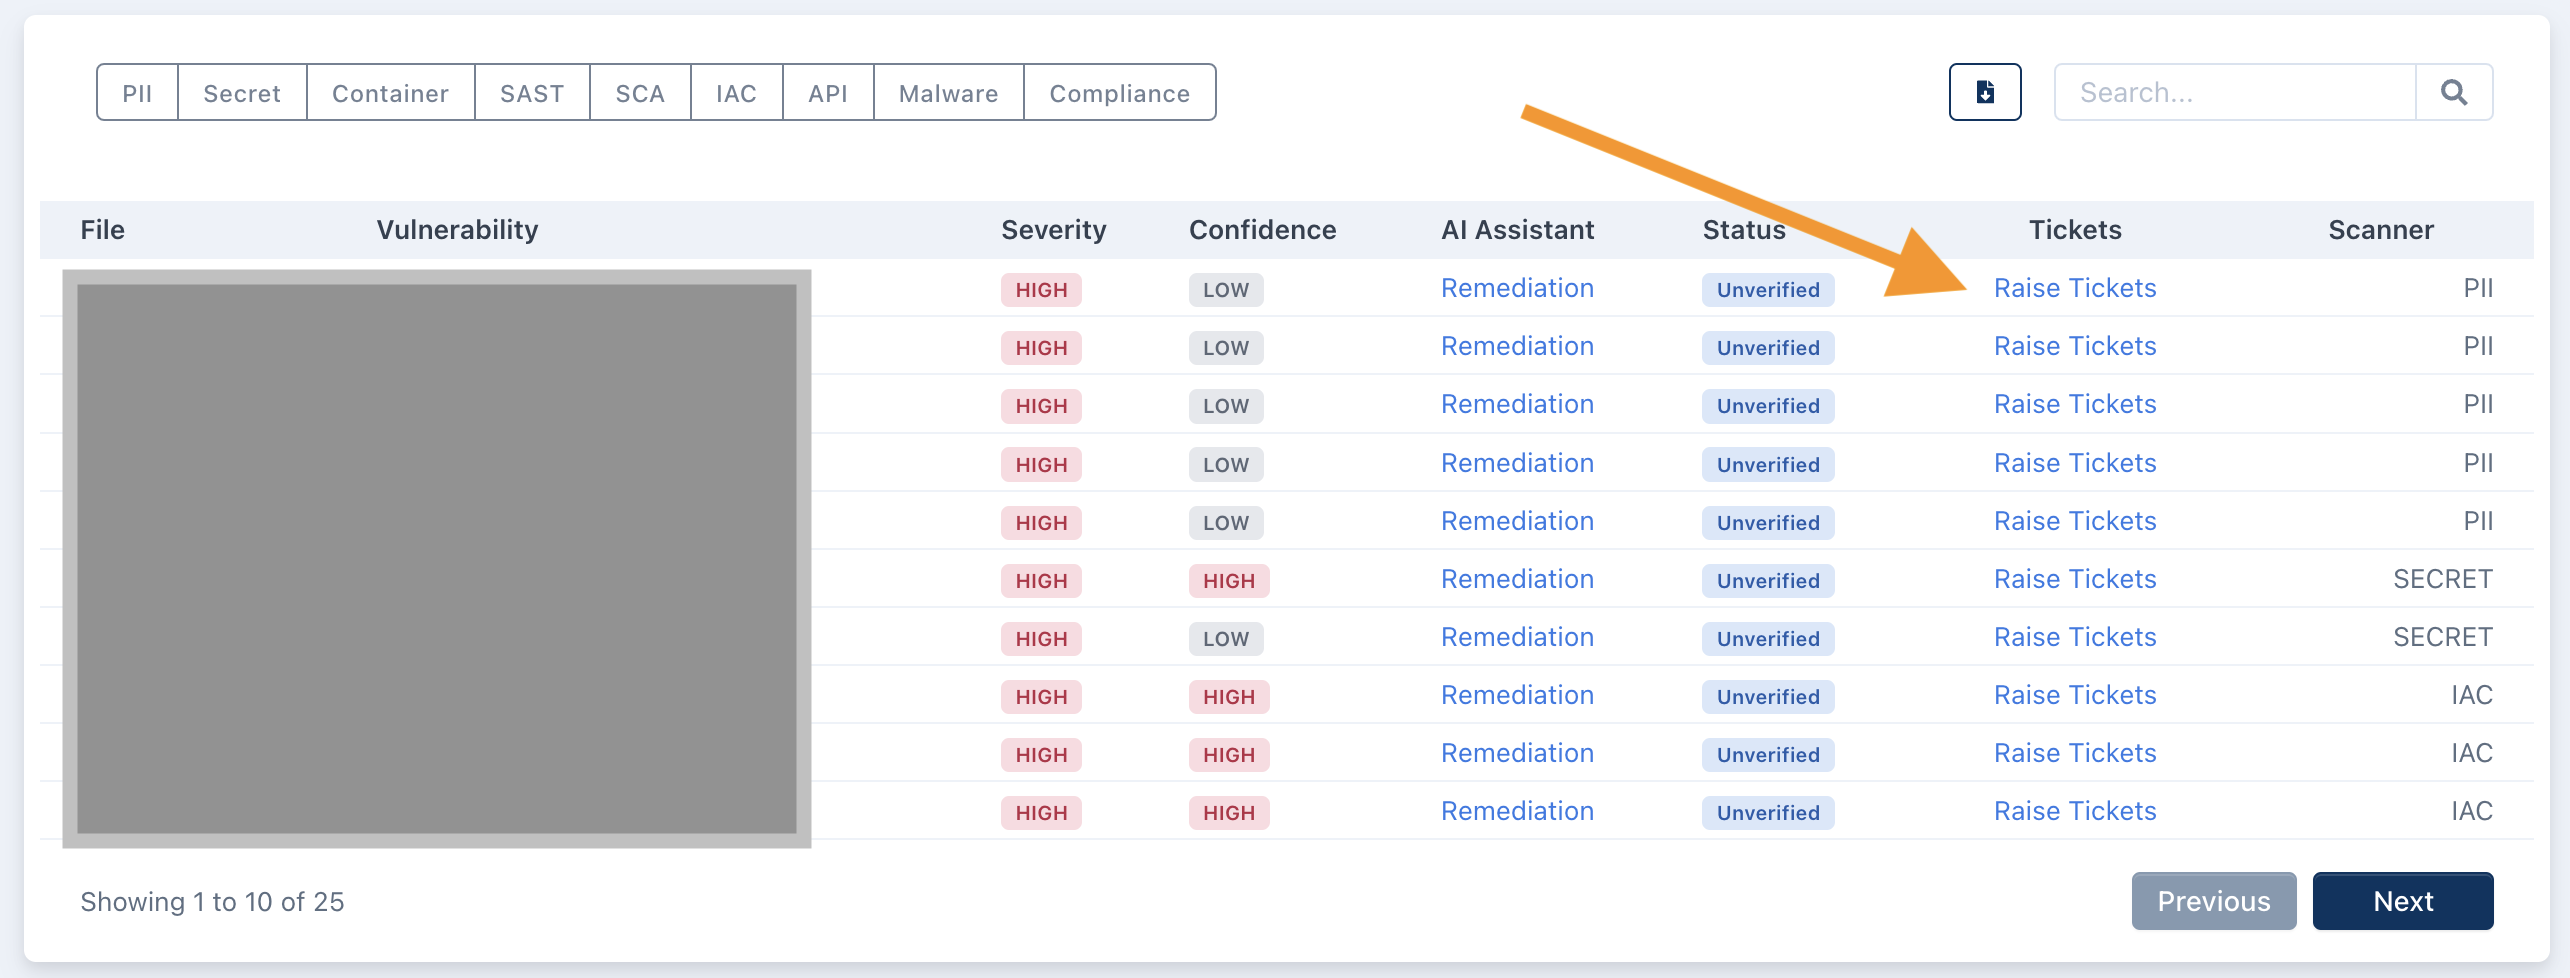Switch to the IAC filter tab
This screenshot has height=978, width=2570.
click(x=736, y=93)
